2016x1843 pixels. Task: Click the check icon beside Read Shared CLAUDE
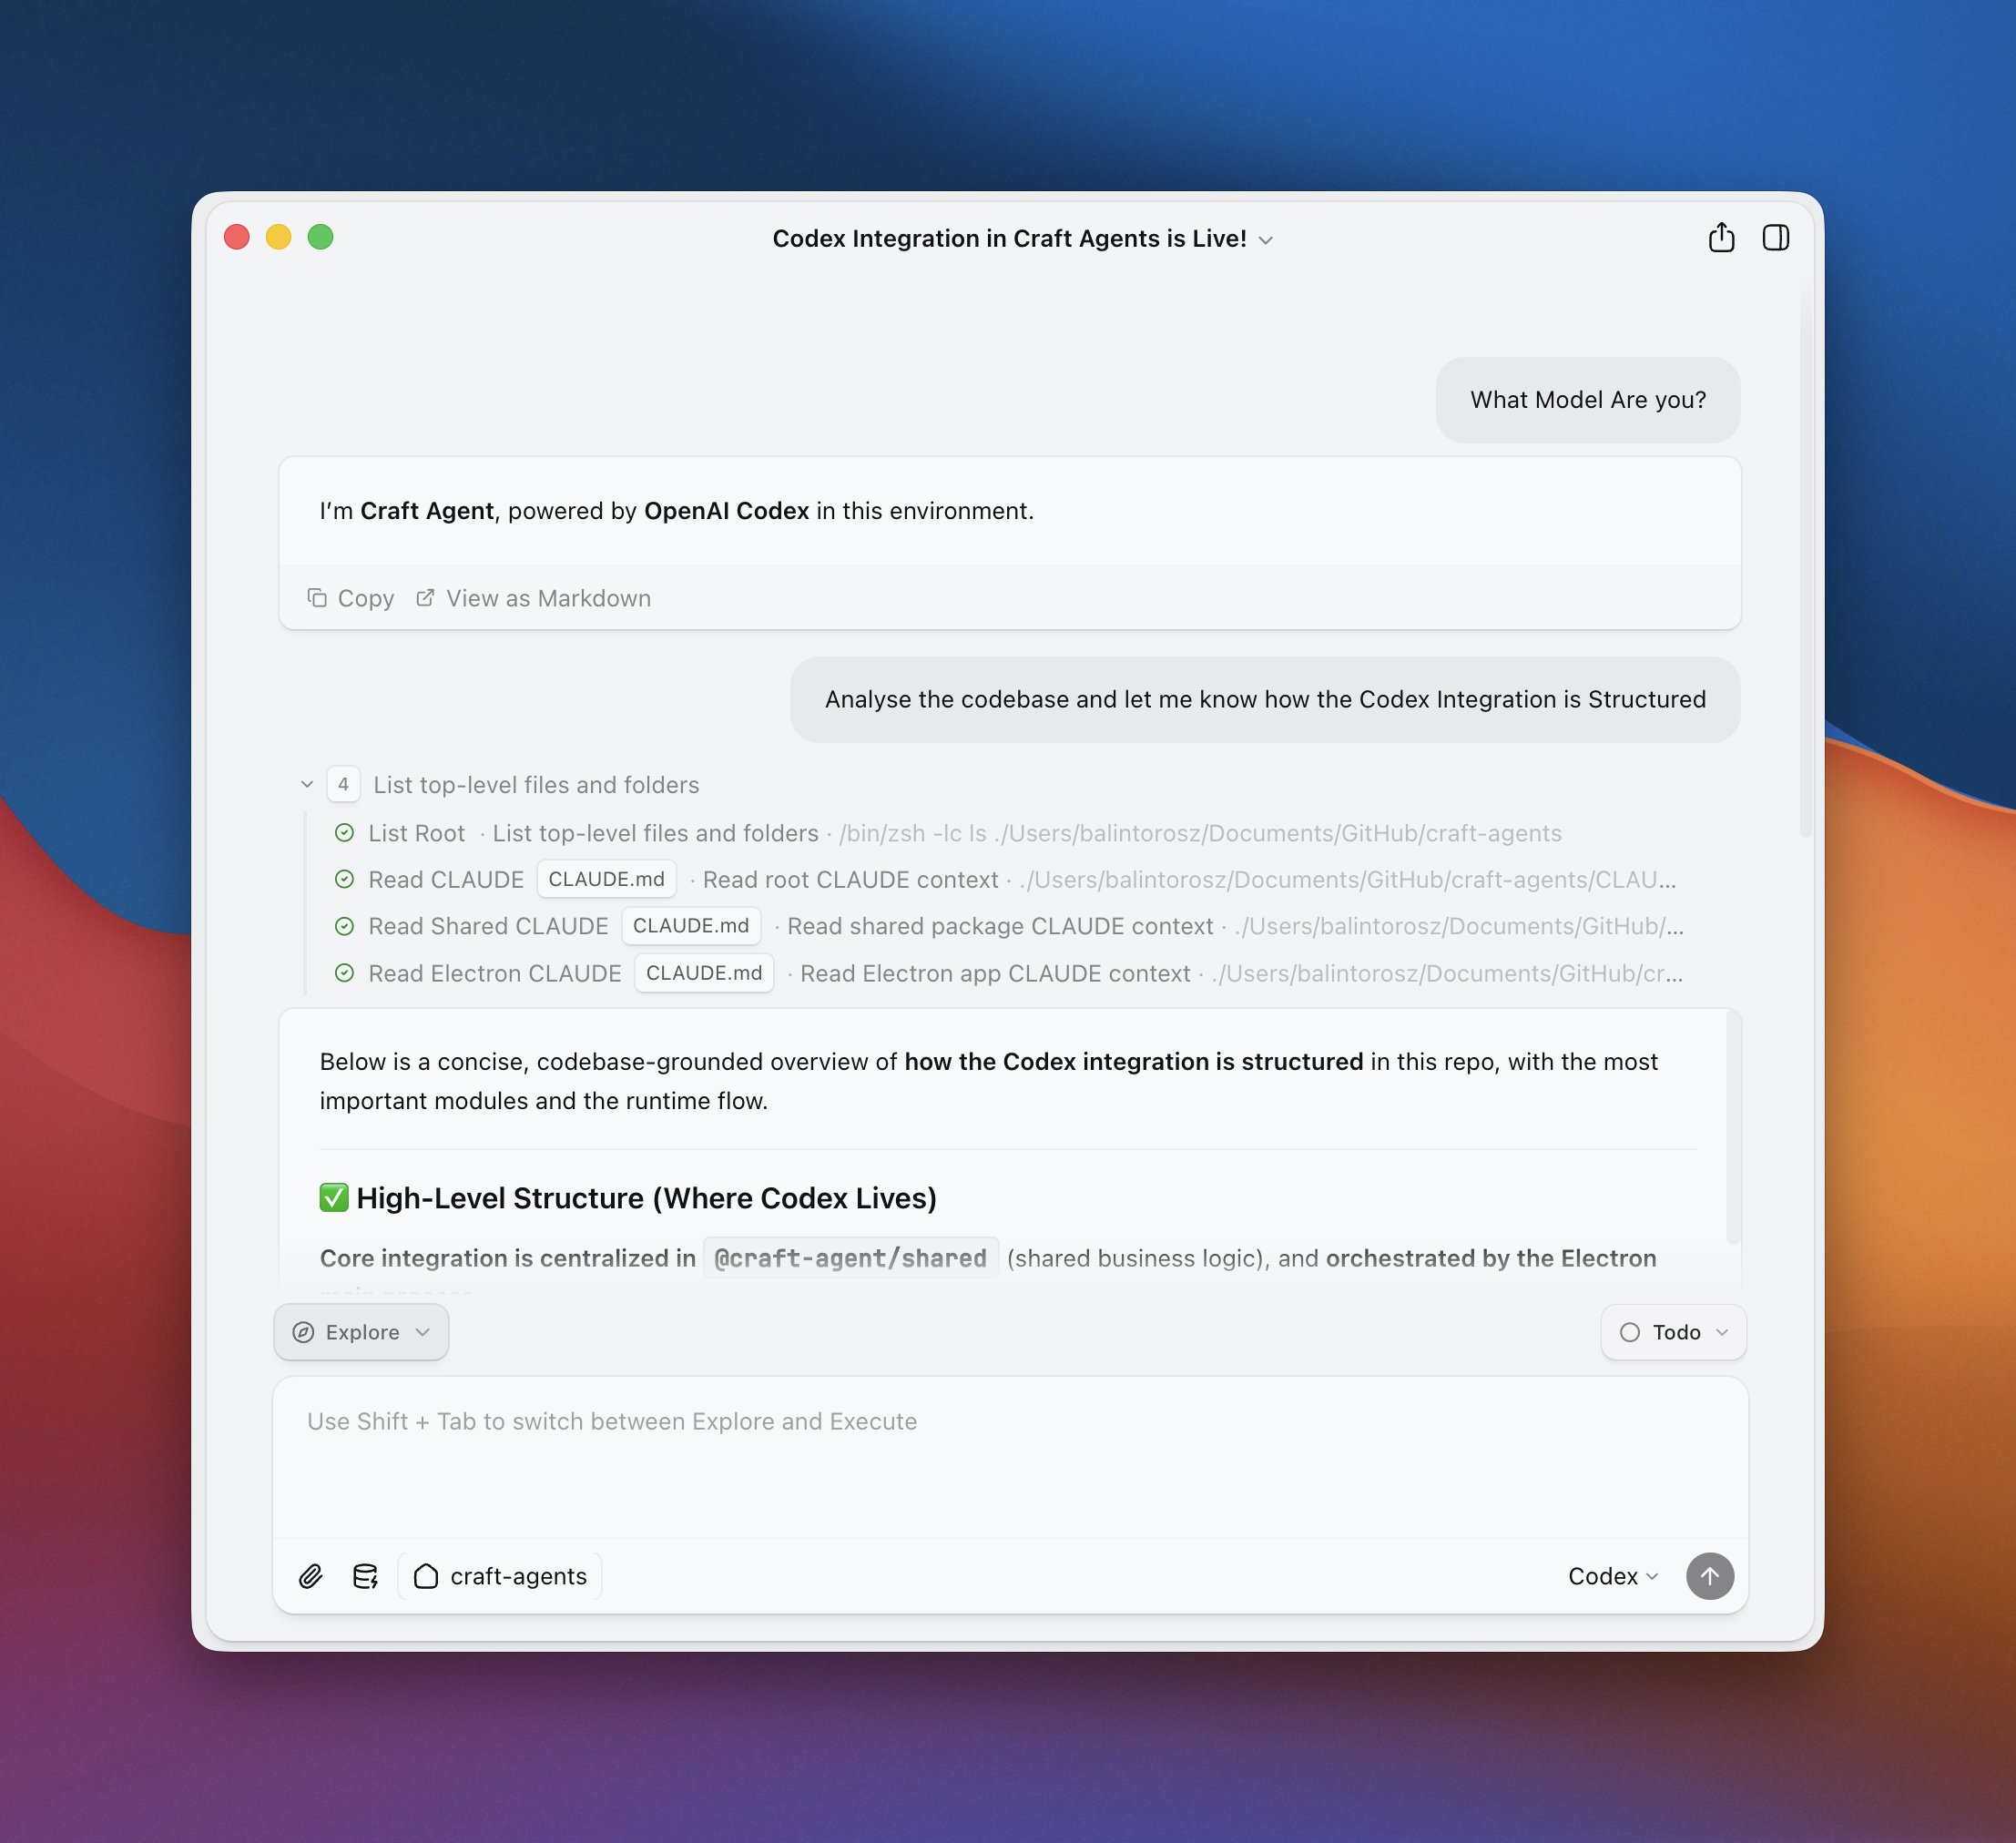click(344, 926)
